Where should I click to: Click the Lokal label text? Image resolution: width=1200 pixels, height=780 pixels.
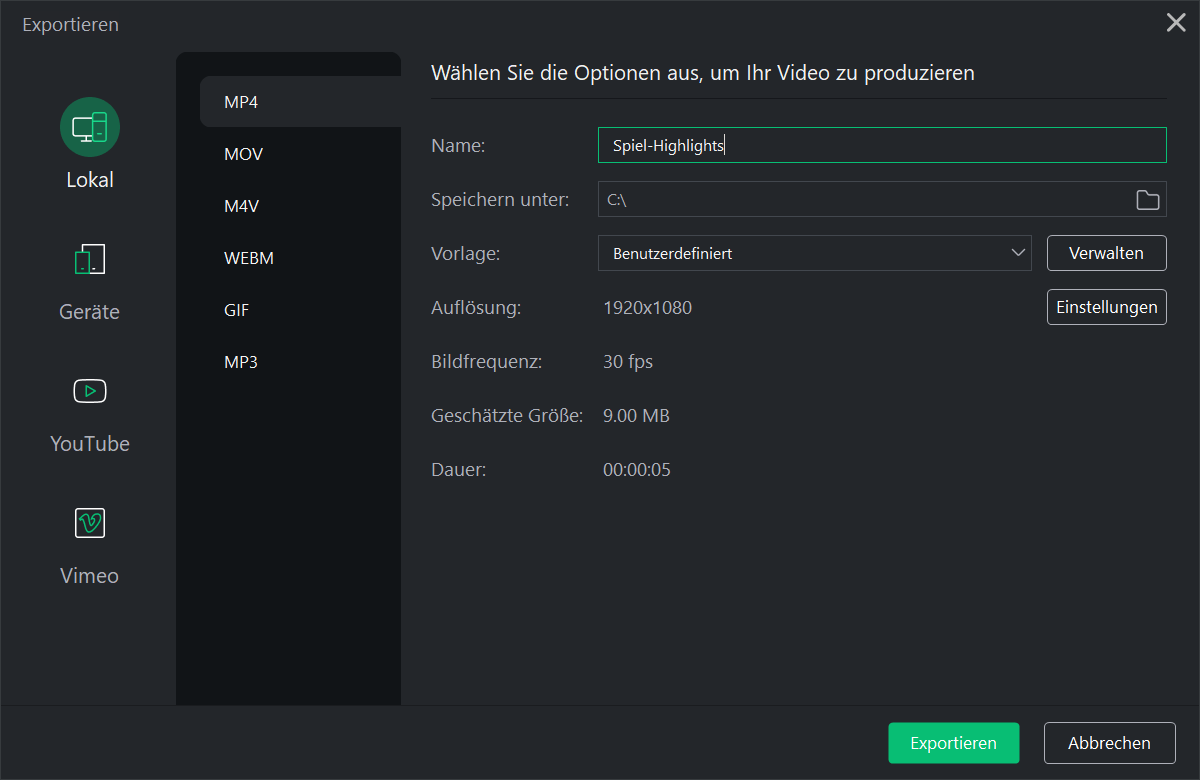[x=90, y=180]
